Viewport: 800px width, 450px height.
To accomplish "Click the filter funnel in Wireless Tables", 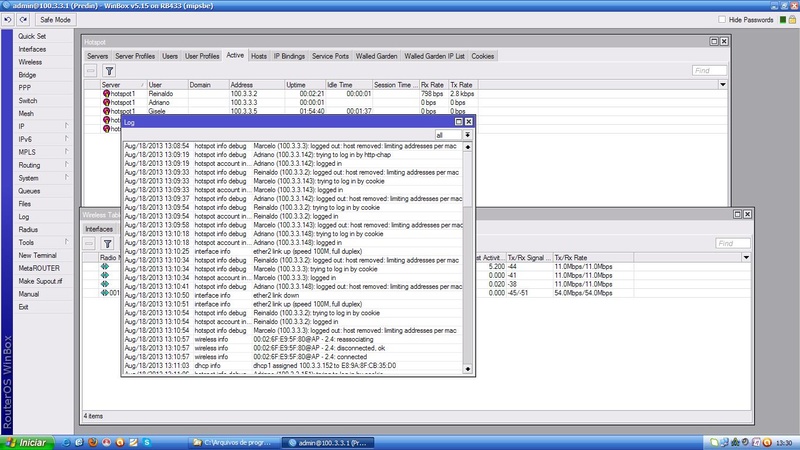I will click(107, 243).
